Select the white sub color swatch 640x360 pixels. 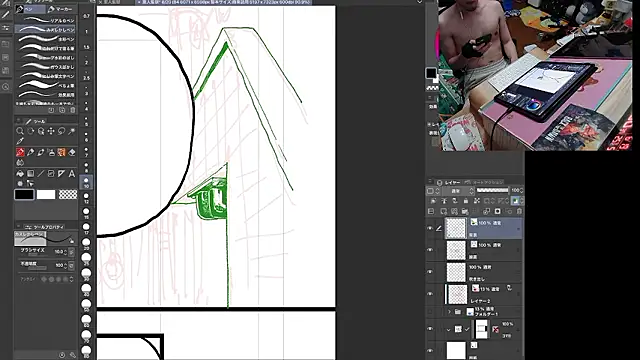[x=46, y=194]
